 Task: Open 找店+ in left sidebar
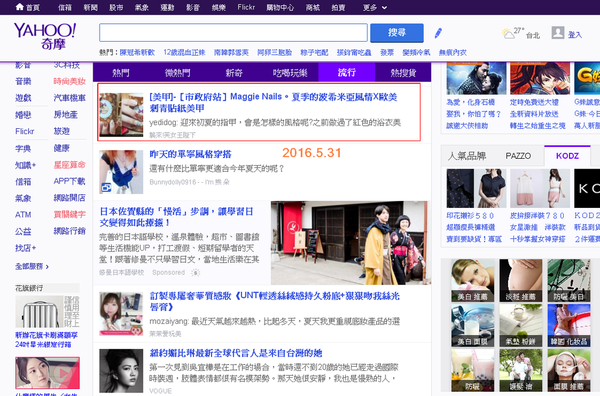[x=25, y=248]
